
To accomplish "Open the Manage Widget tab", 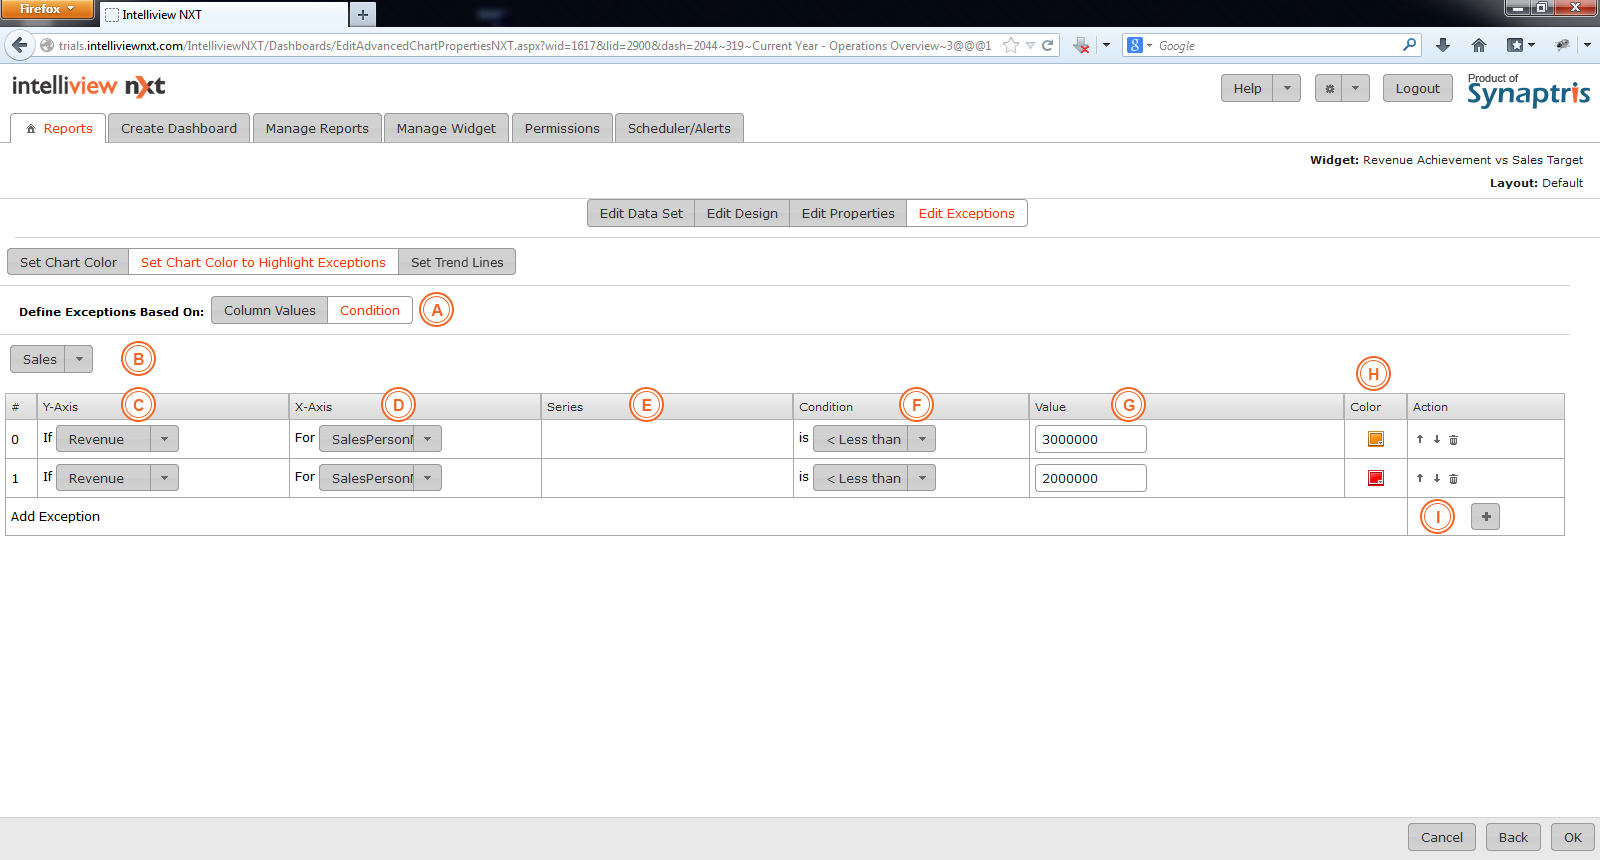I will pos(446,128).
